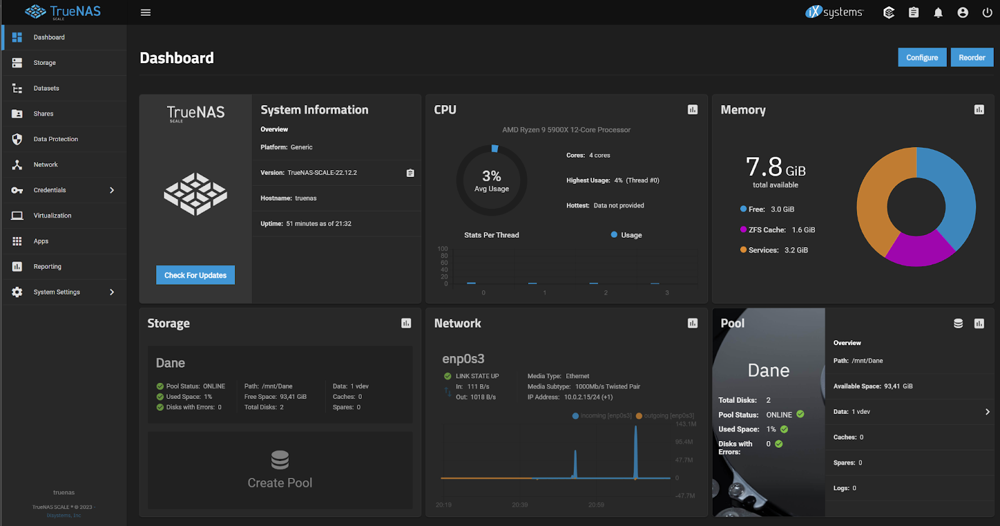Click the Data Protection shield icon
The height and width of the screenshot is (526, 1000).
point(17,139)
